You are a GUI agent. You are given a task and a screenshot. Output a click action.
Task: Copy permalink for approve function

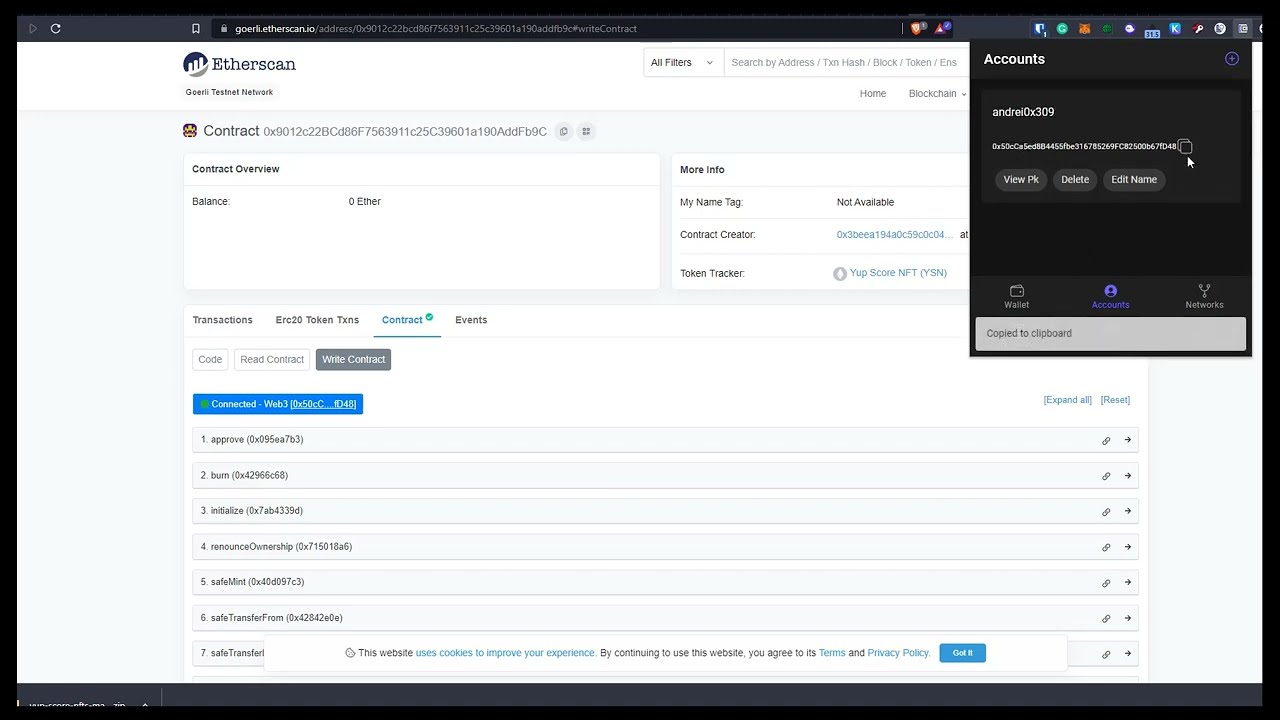pos(1106,440)
